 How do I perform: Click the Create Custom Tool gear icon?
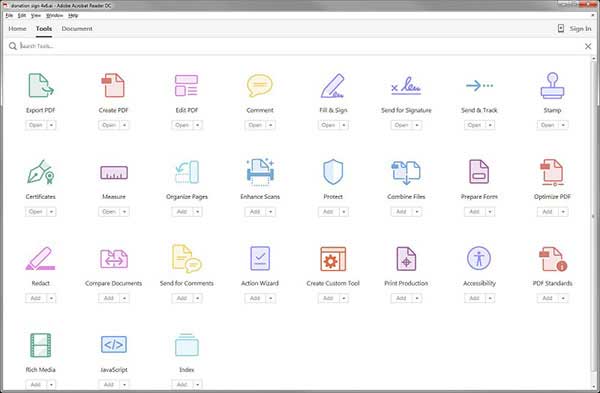click(x=333, y=259)
